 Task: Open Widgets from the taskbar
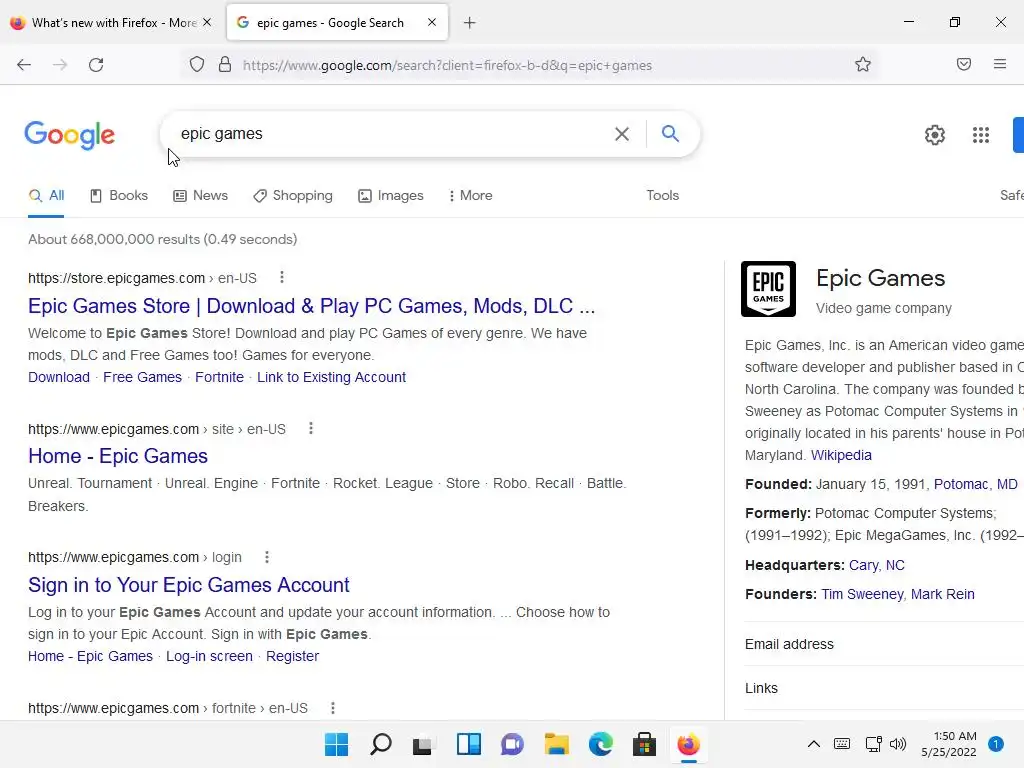[x=469, y=744]
